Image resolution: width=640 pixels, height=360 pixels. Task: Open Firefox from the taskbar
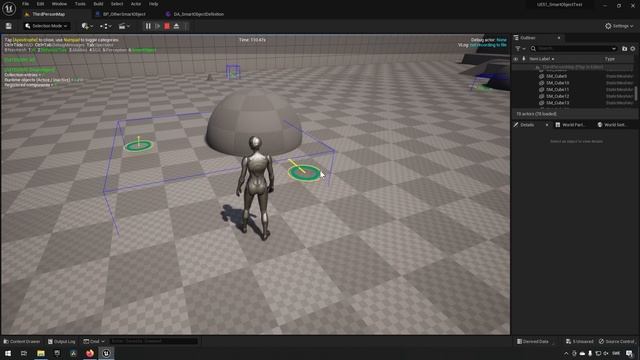point(90,353)
